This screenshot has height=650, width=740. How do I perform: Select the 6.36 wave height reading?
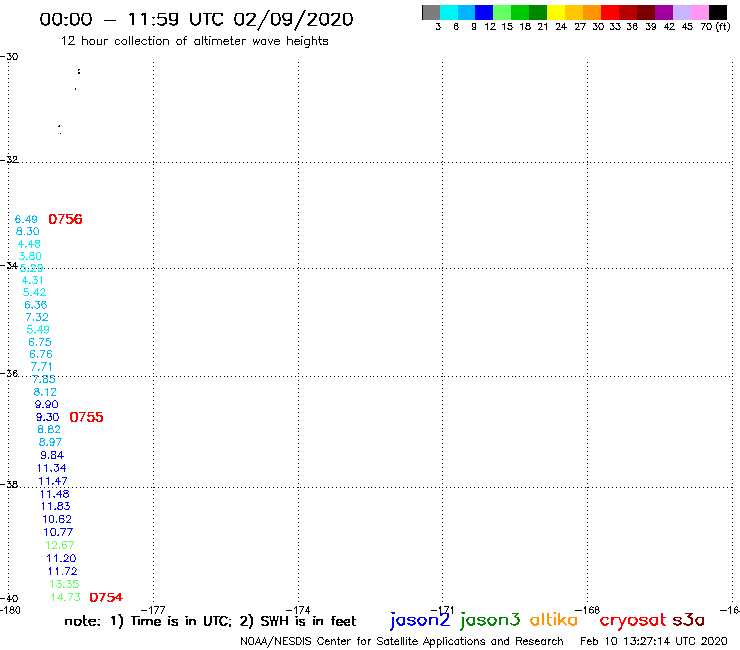(x=36, y=305)
